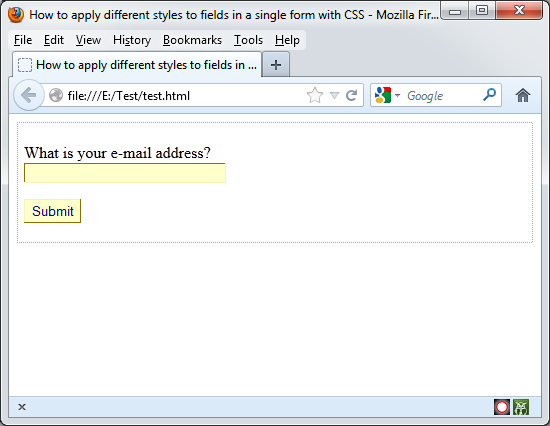Close the Firefox window
The height and width of the screenshot is (426, 550).
[x=519, y=11]
